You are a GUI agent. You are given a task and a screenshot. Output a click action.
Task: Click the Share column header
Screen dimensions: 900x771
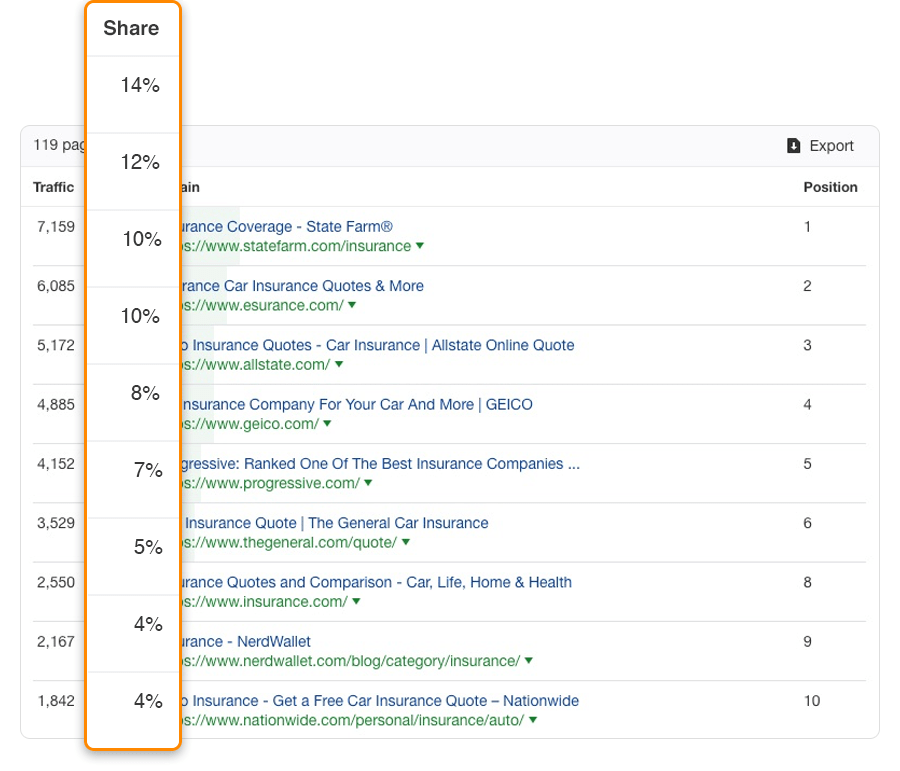click(x=131, y=28)
